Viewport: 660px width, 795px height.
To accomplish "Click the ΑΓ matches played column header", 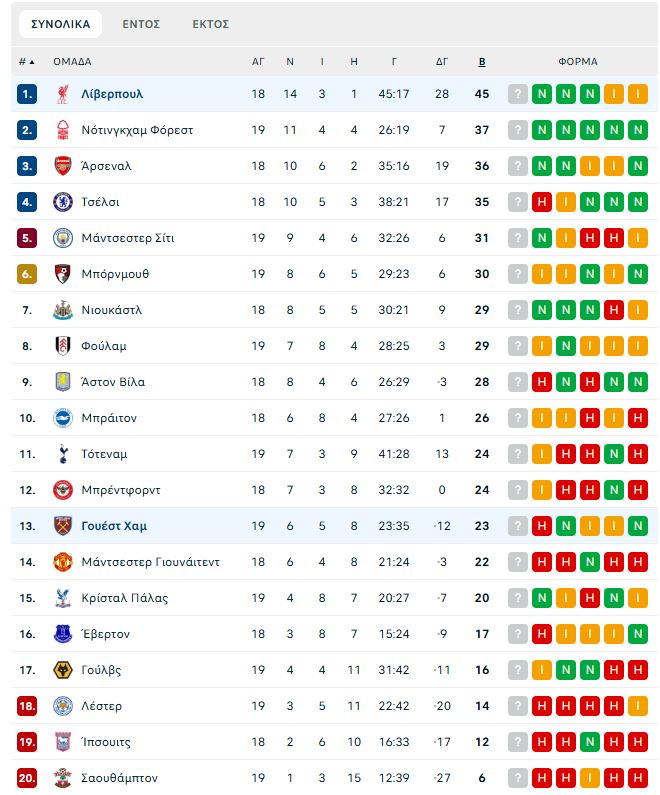I will 258,62.
